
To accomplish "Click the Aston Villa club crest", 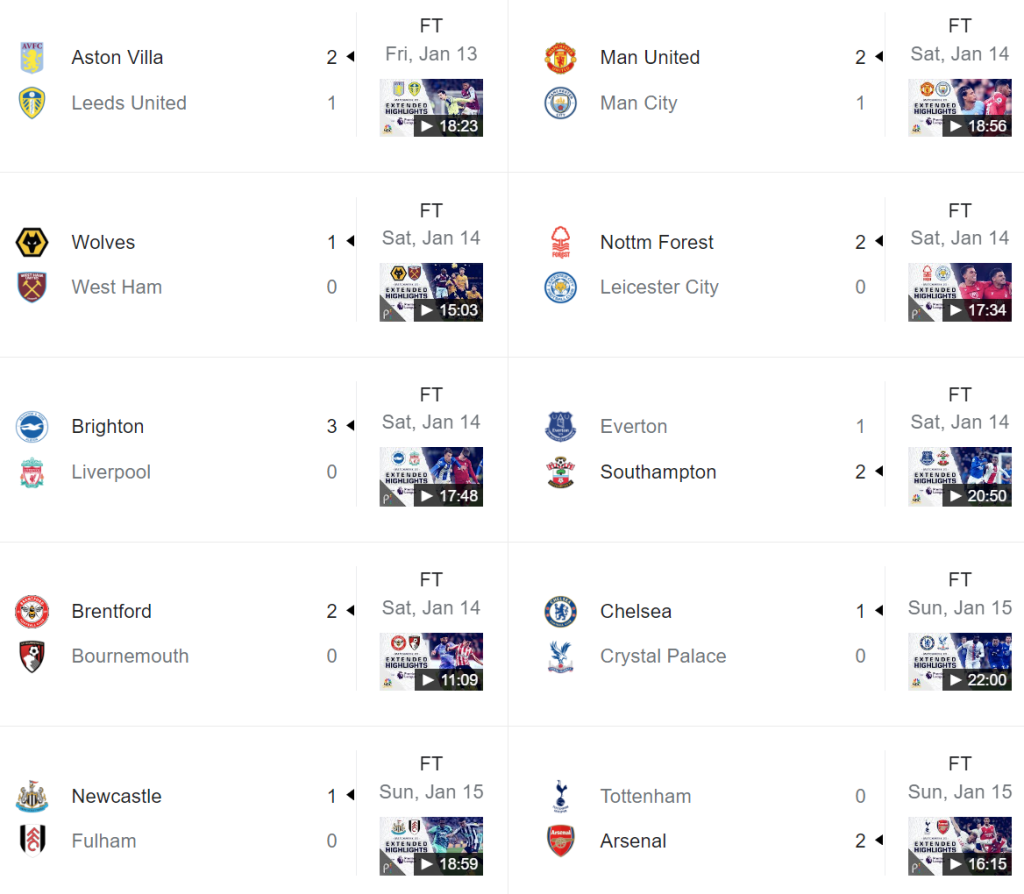I will (32, 57).
